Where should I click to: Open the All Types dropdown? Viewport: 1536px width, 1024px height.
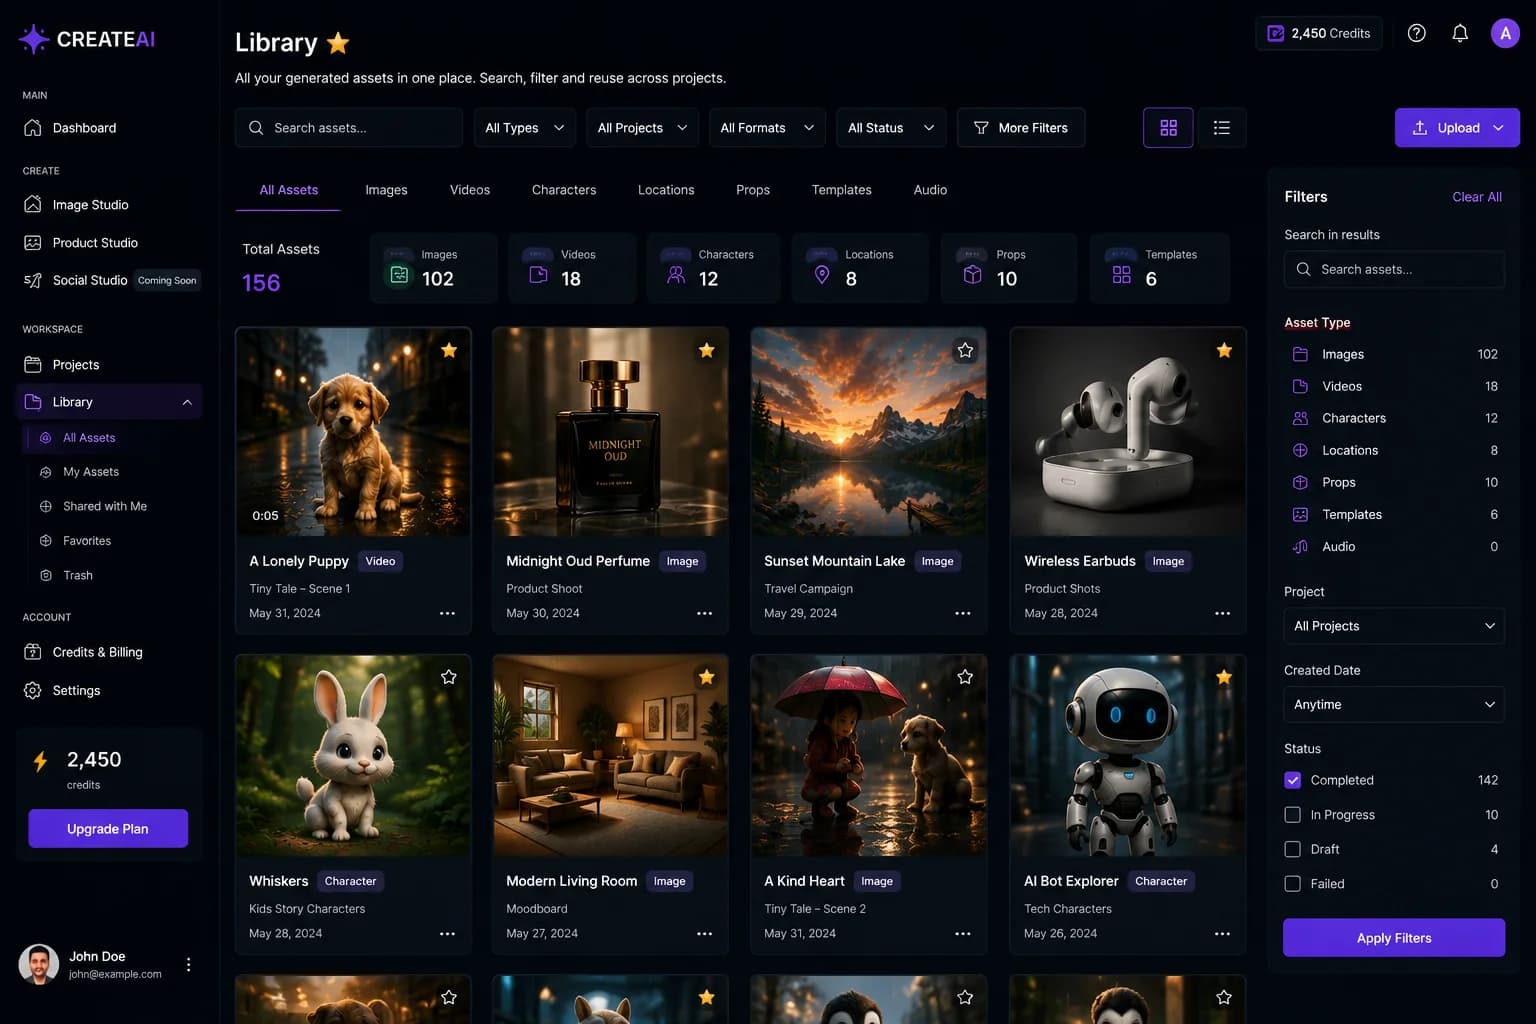[x=524, y=128]
